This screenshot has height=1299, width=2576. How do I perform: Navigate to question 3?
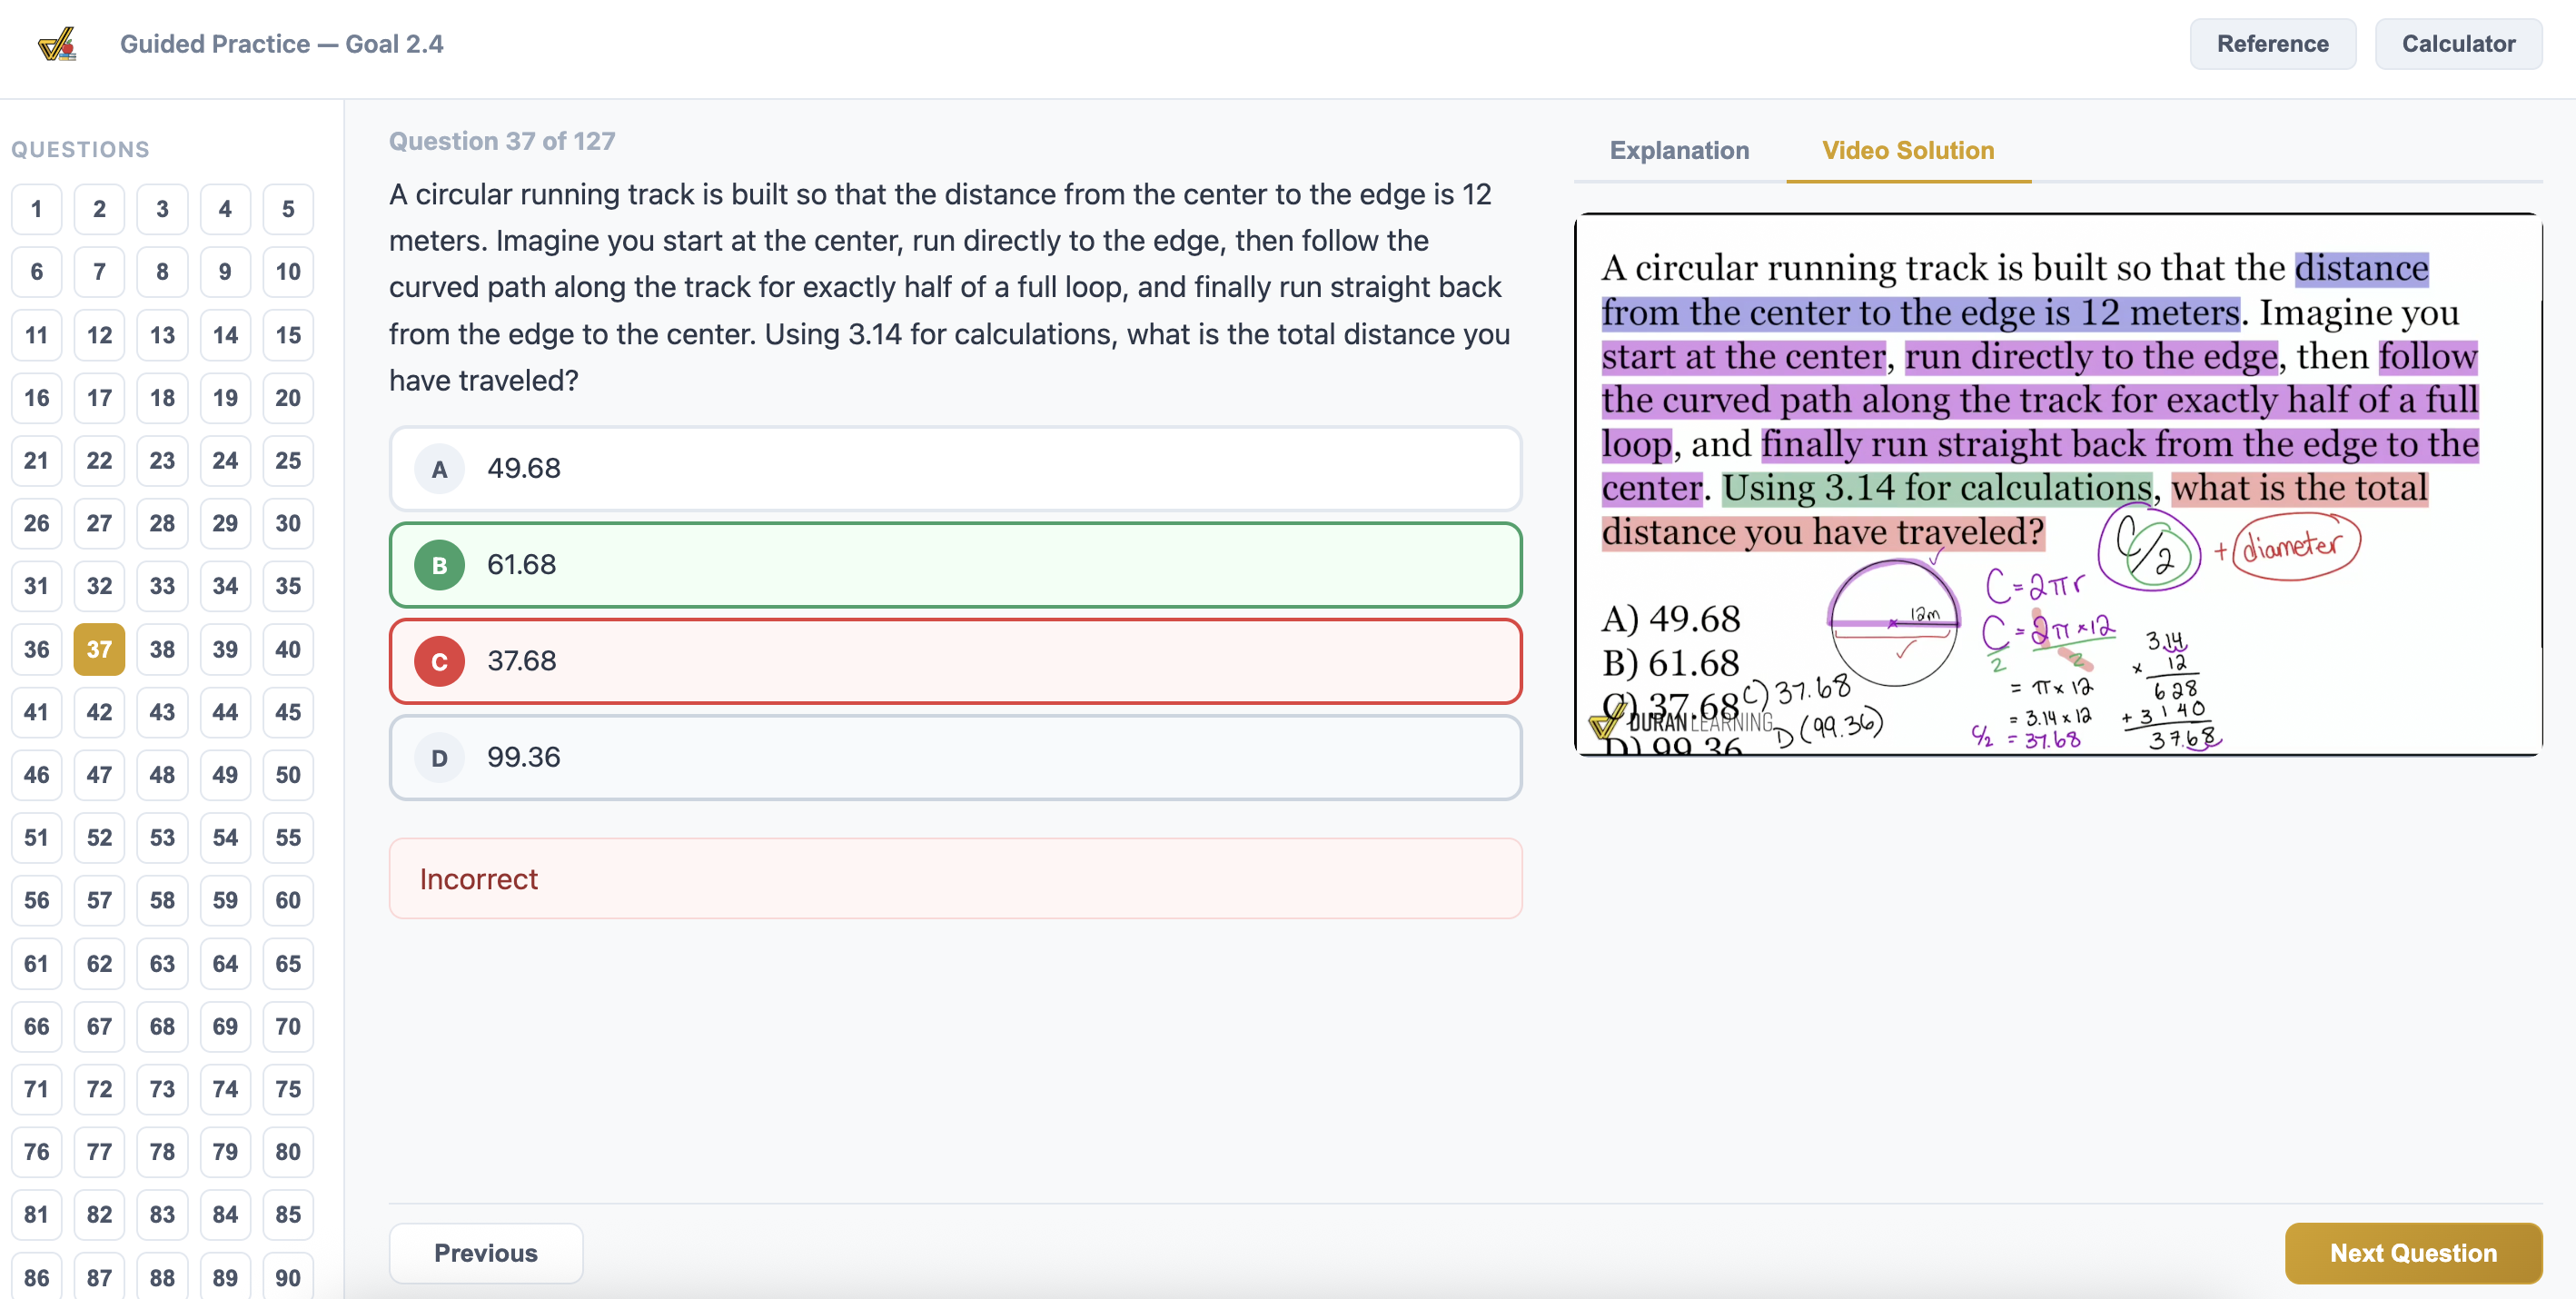[162, 209]
